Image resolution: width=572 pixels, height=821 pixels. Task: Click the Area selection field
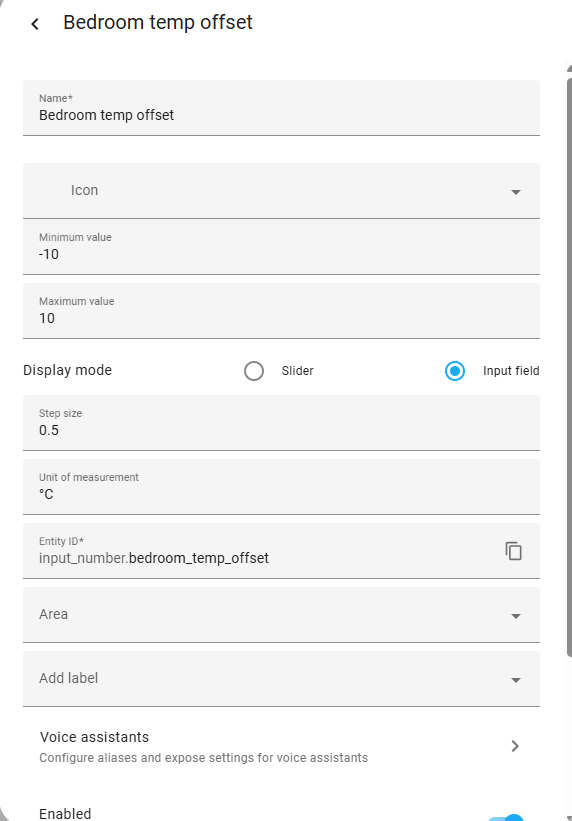tap(281, 615)
